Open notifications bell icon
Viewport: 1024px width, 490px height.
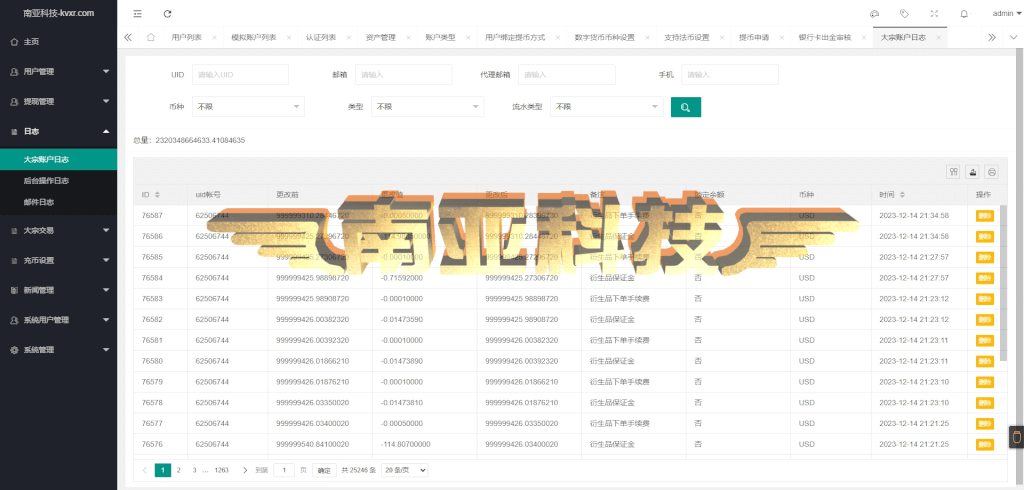tap(965, 13)
